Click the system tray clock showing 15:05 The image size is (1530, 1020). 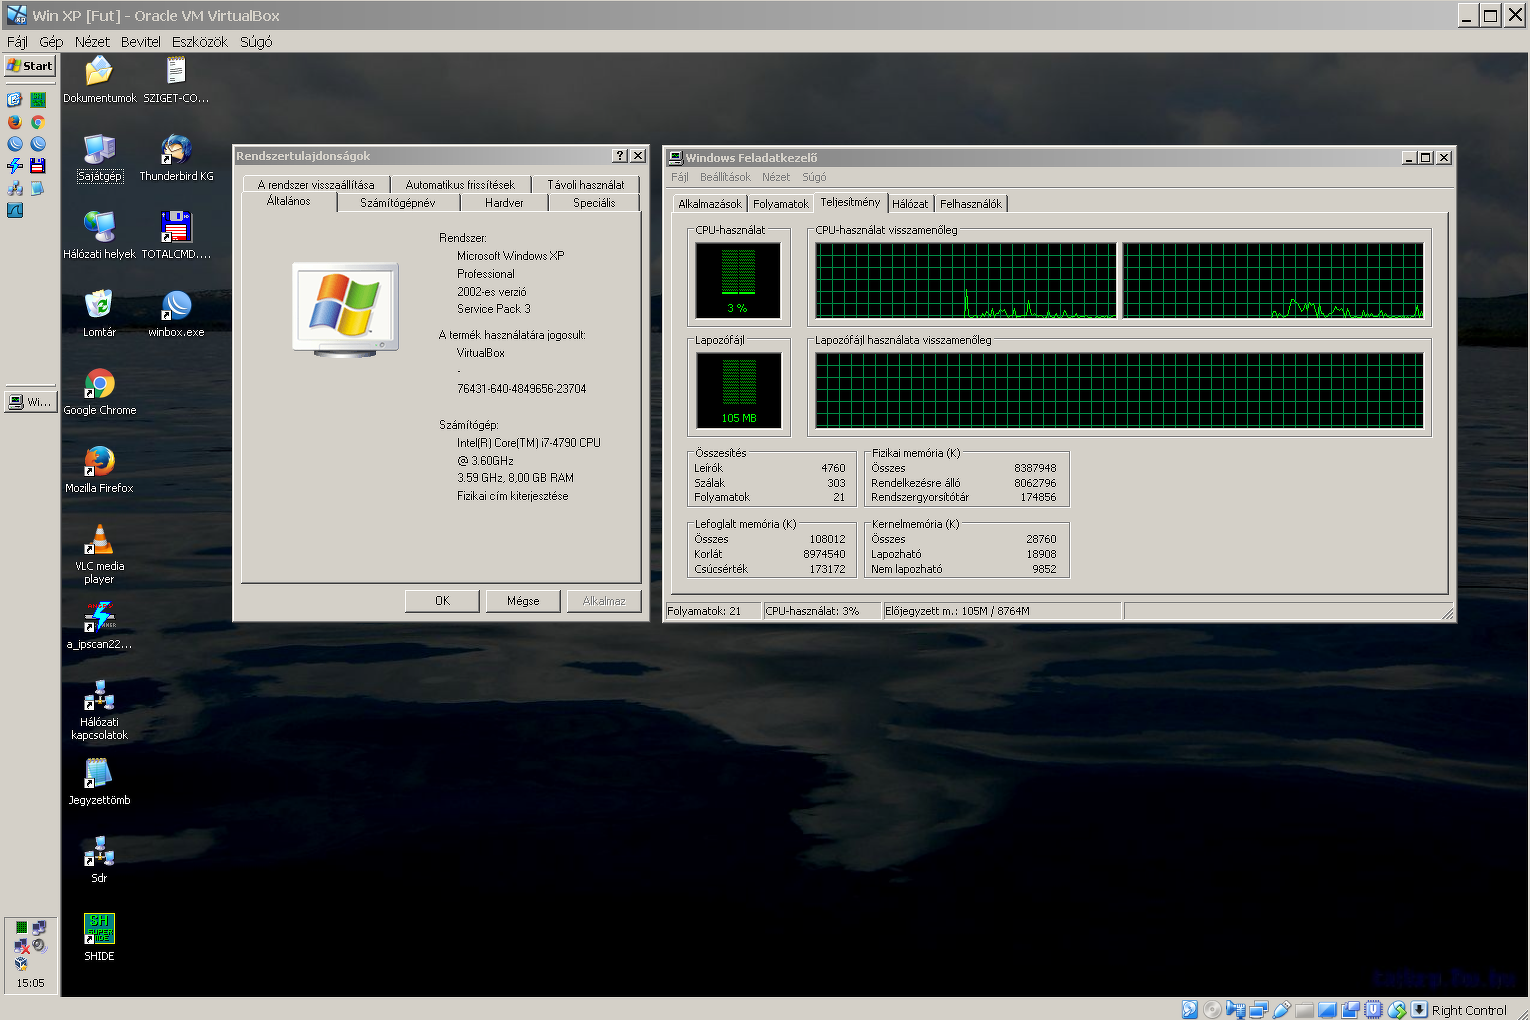31,983
